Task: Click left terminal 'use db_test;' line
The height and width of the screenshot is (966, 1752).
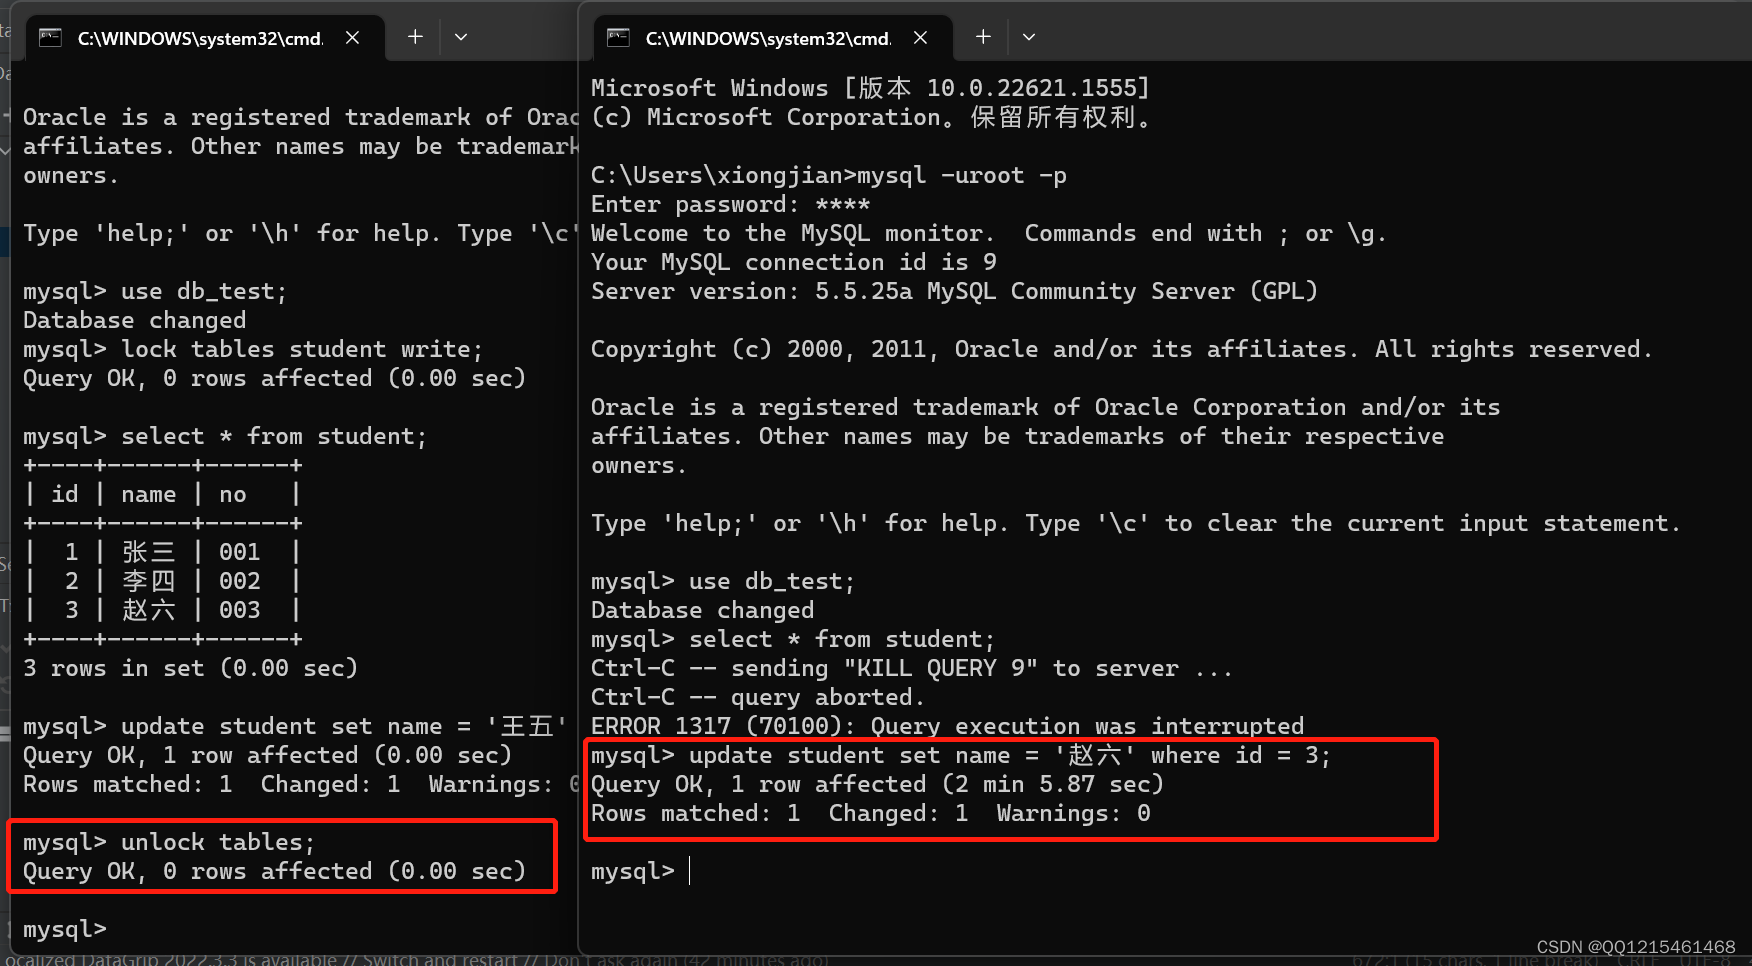Action: tap(155, 291)
